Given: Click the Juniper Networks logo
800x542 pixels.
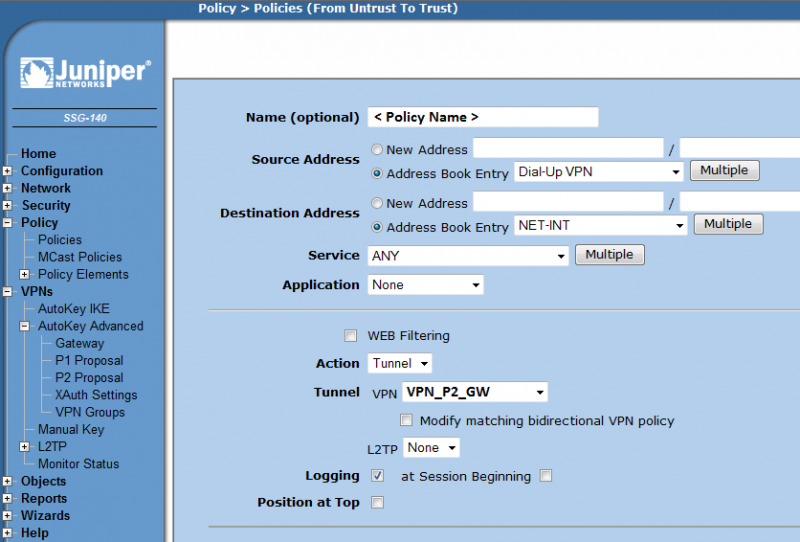Looking at the screenshot, I should [x=85, y=73].
